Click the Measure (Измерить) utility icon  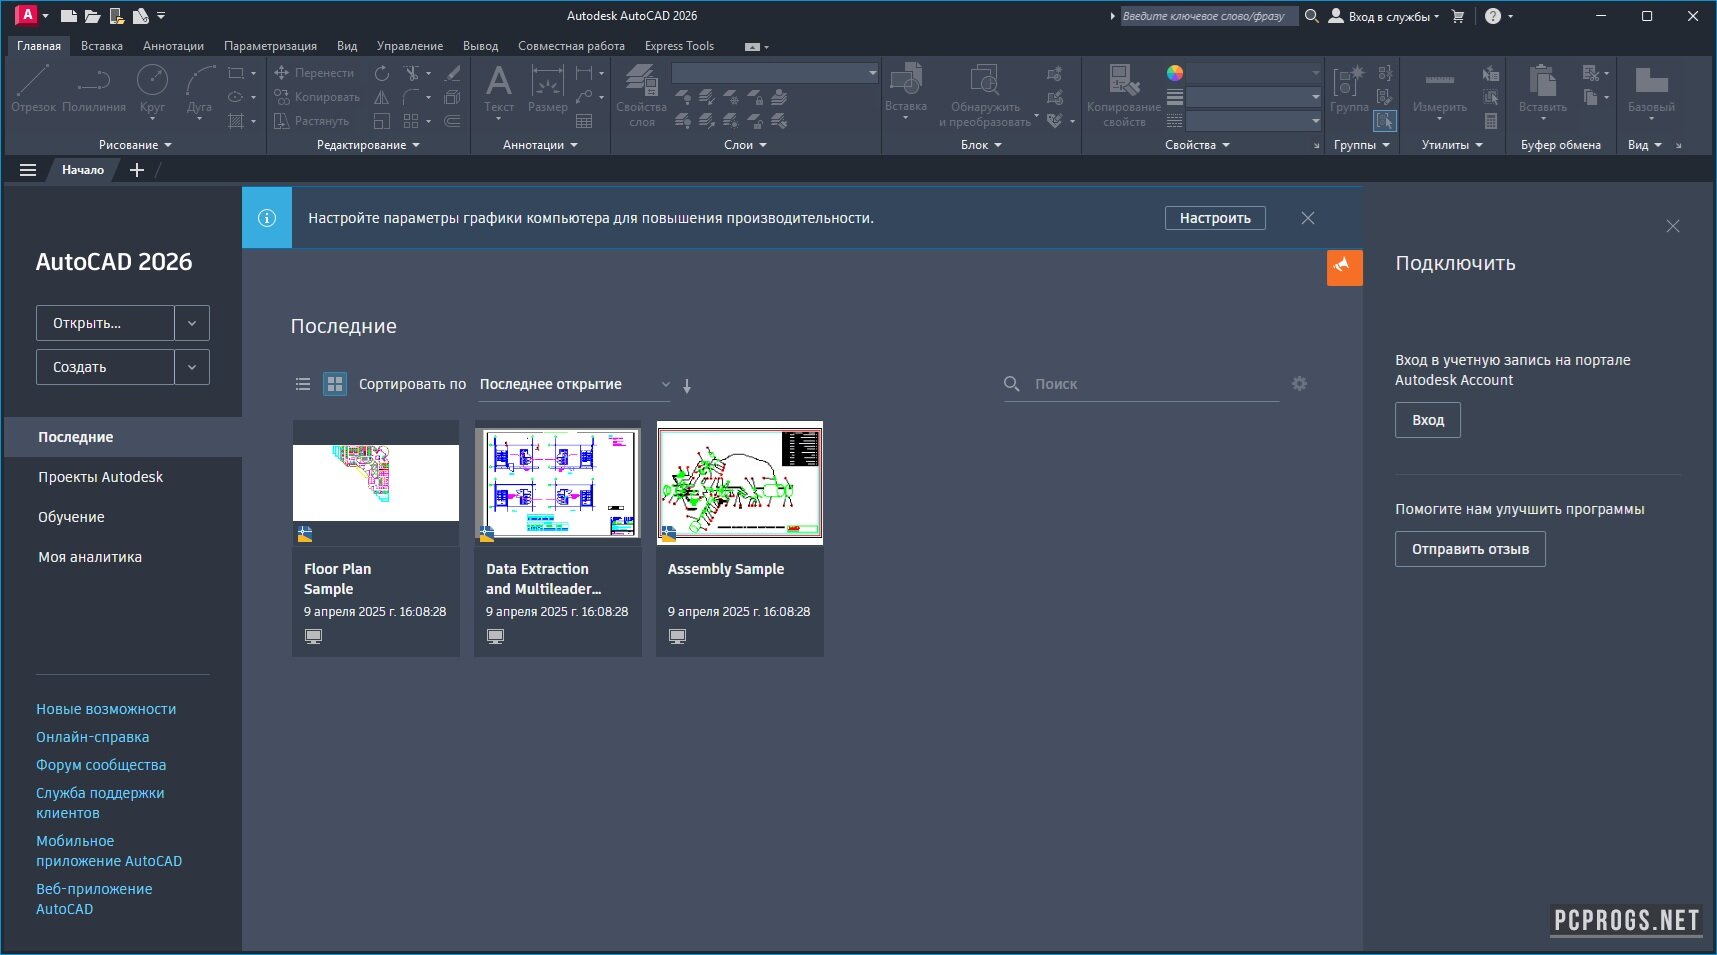[1439, 84]
